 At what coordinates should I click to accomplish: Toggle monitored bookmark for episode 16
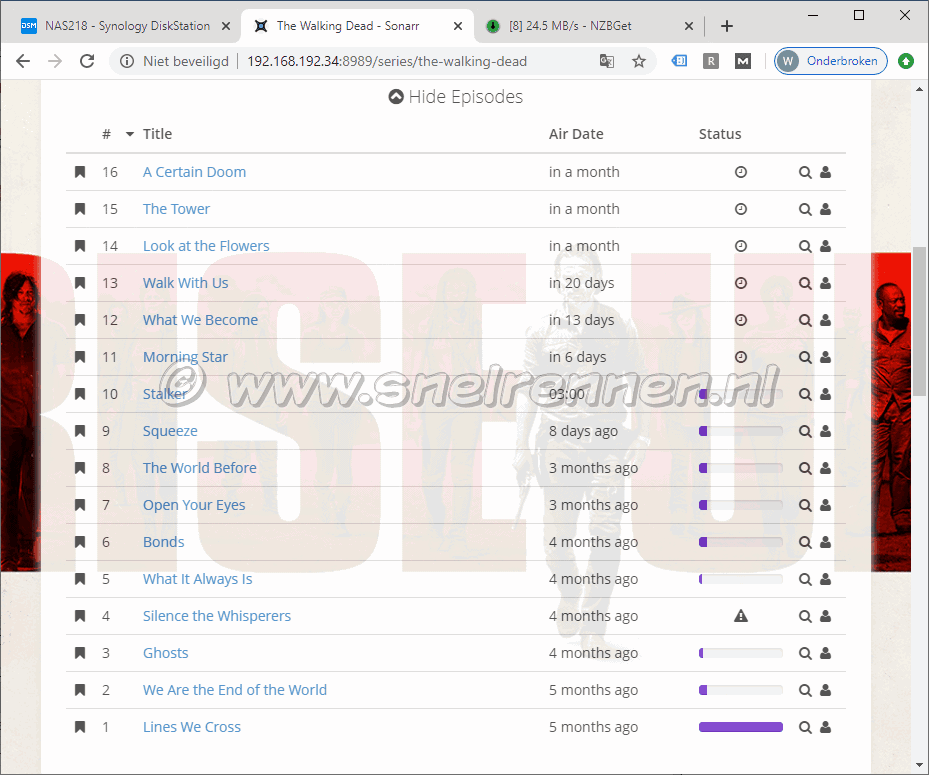click(80, 172)
